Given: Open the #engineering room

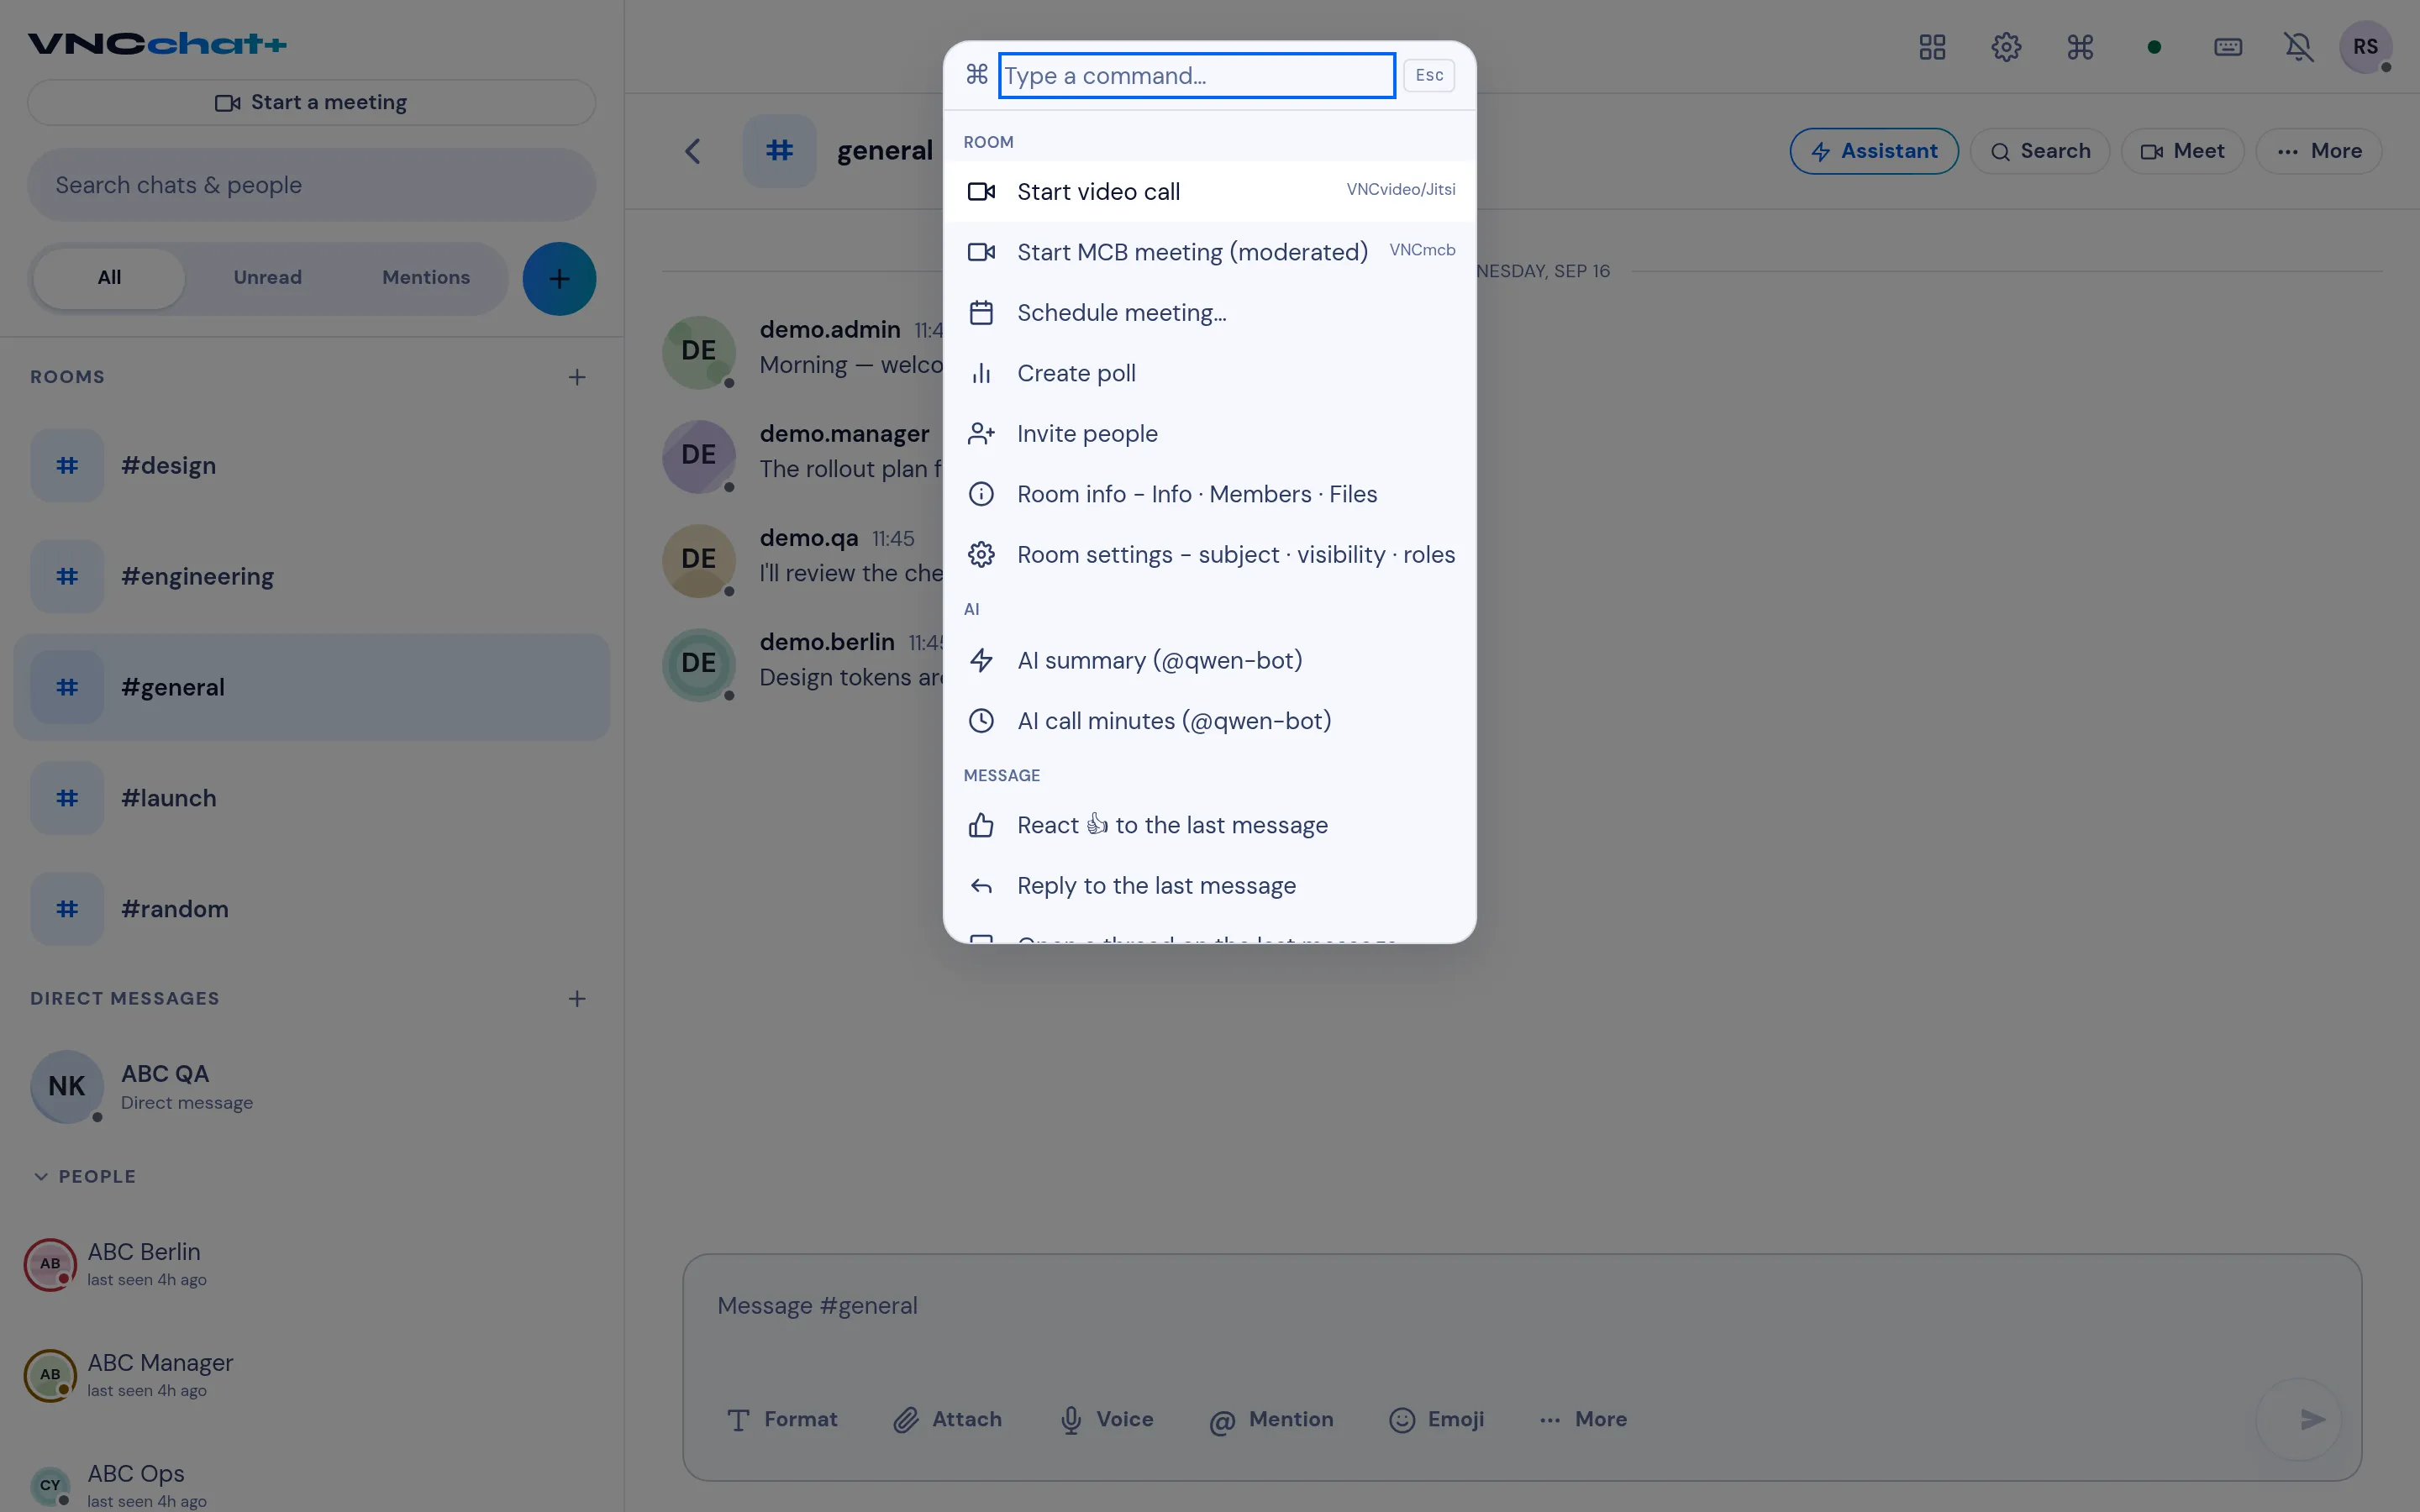Looking at the screenshot, I should pos(311,576).
